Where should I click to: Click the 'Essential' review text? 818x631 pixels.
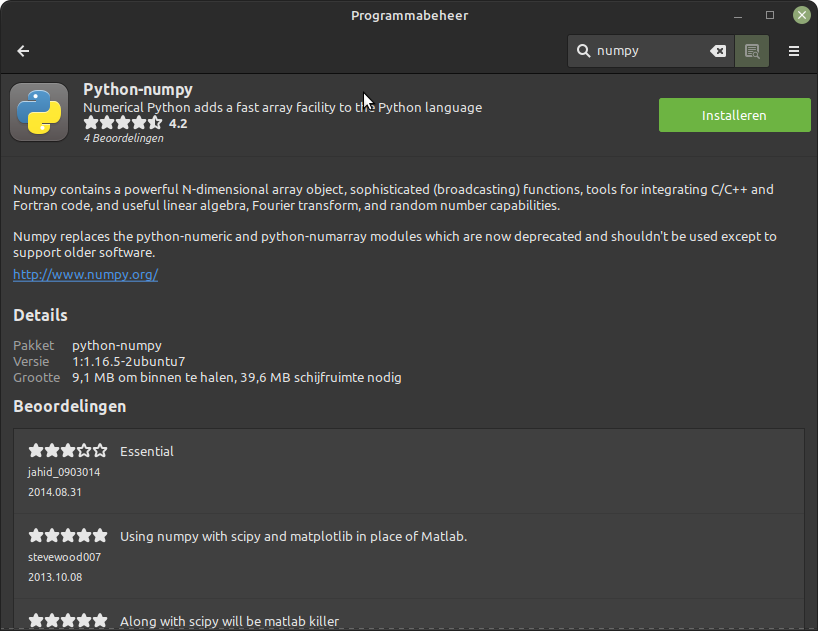147,452
